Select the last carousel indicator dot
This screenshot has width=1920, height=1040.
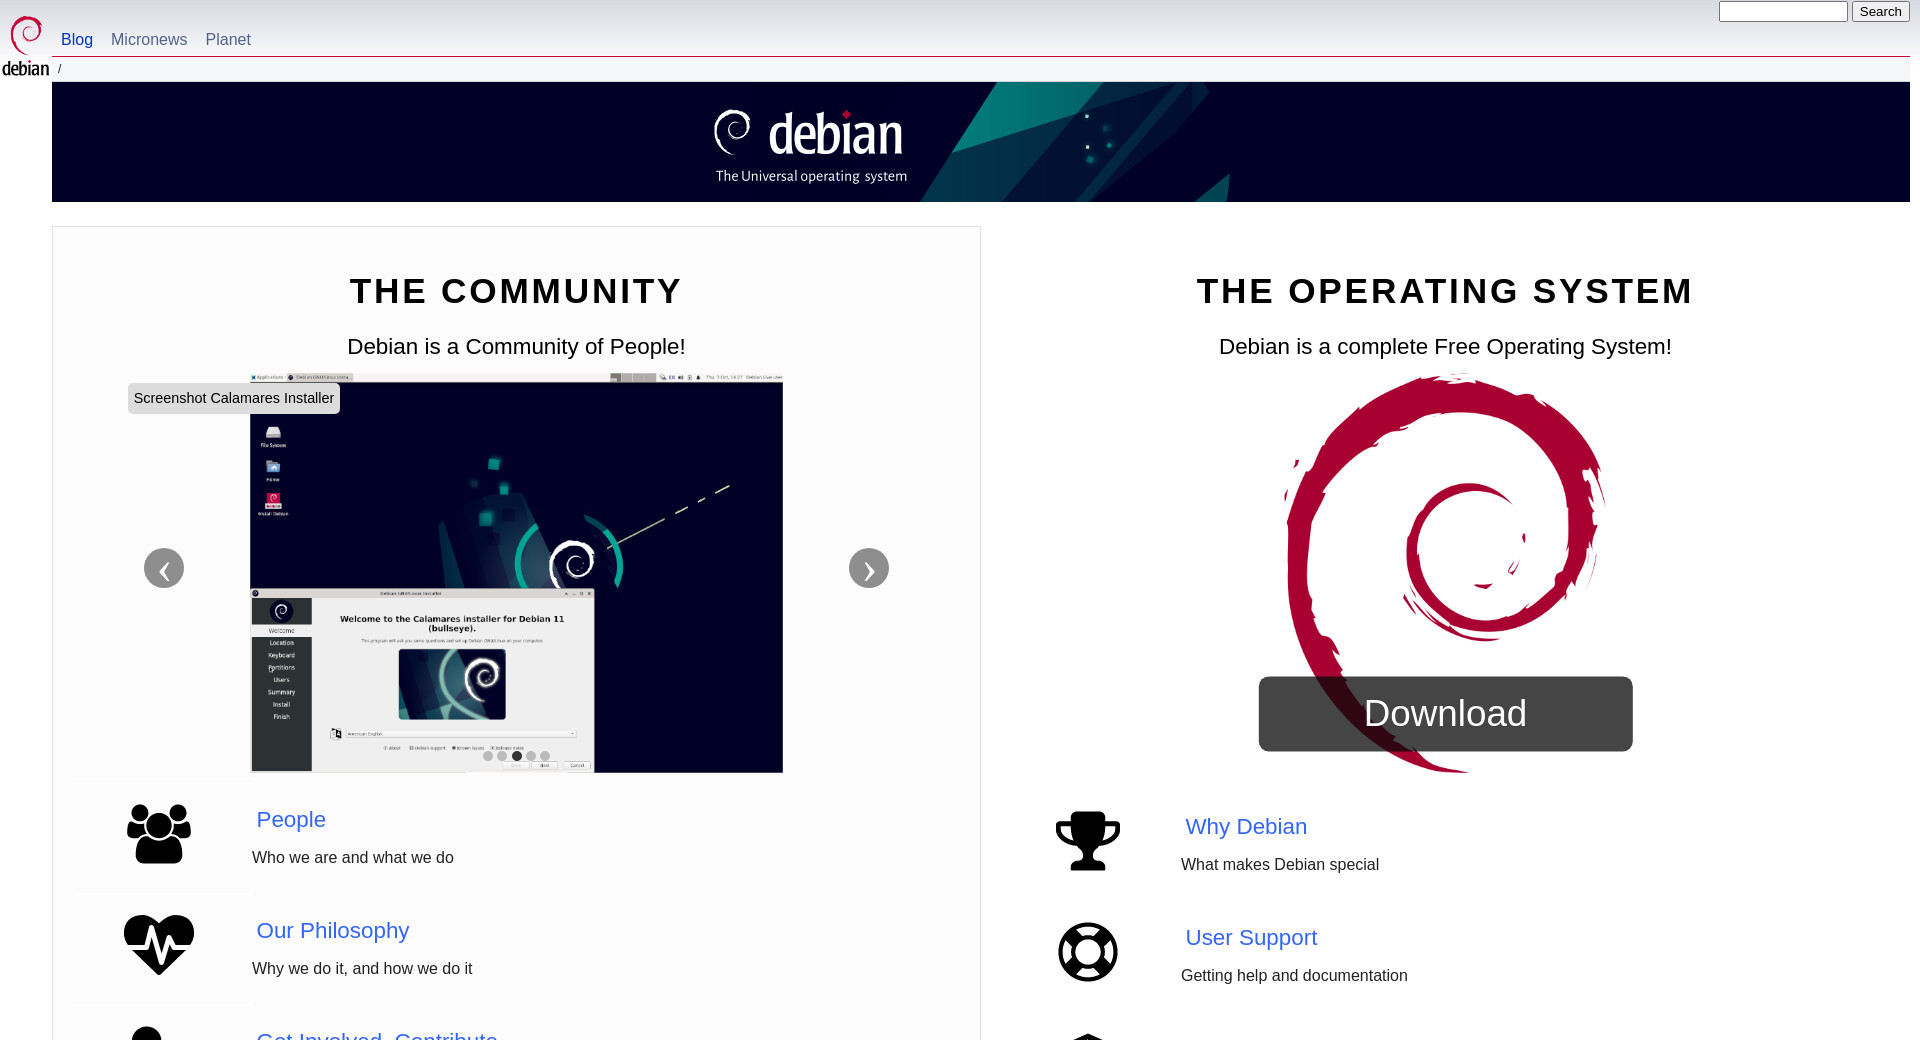coord(545,756)
